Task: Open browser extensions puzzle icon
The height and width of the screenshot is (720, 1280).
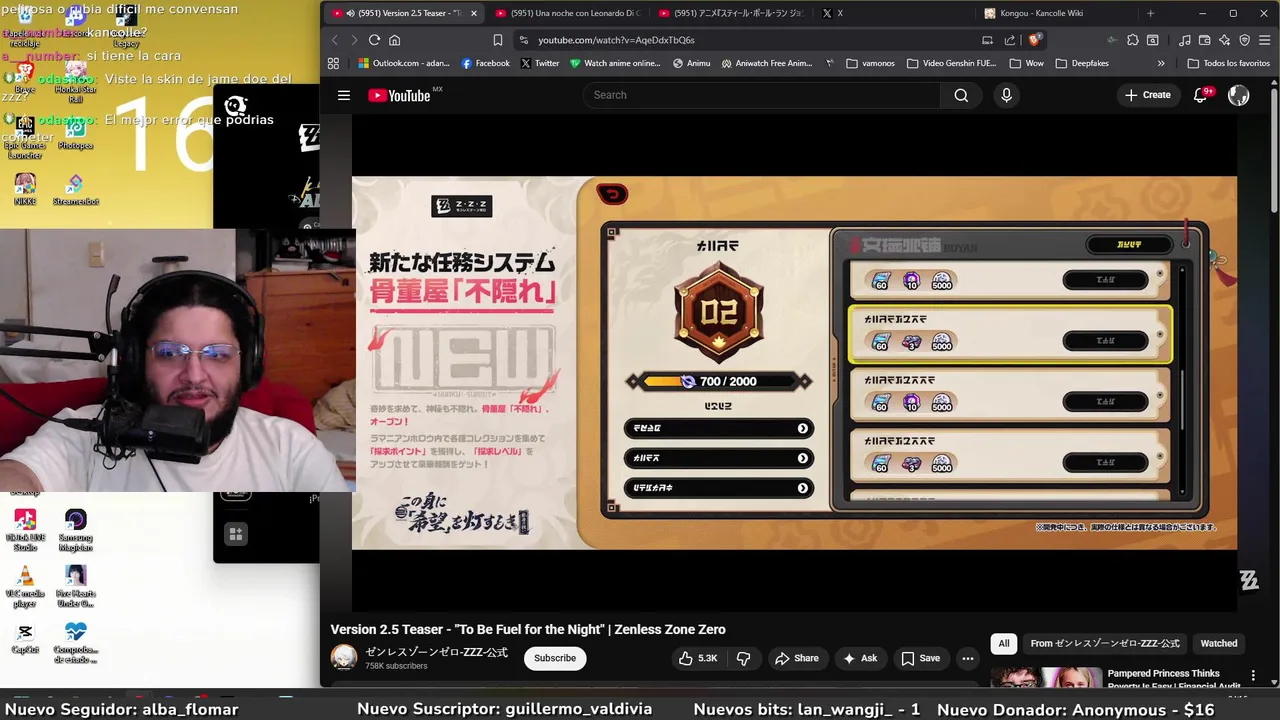Action: (1132, 40)
